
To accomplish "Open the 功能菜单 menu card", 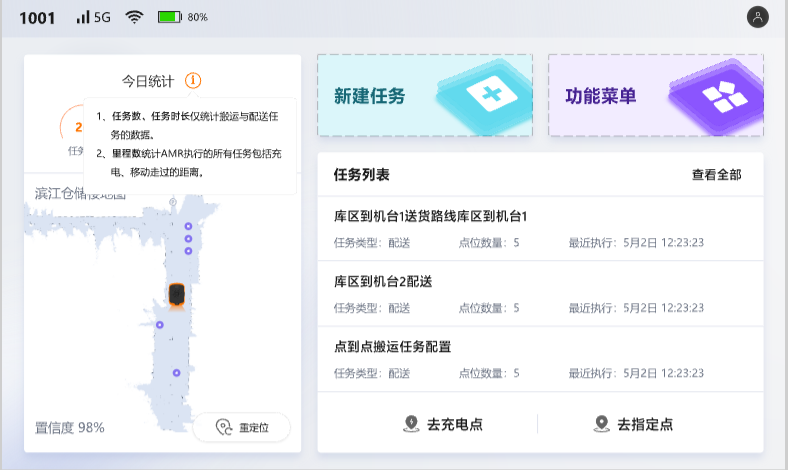I will [655, 96].
